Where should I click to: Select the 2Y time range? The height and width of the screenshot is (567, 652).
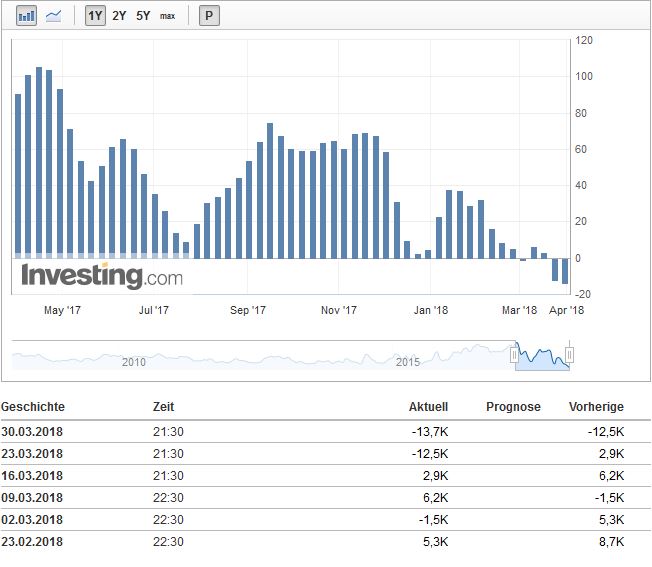(x=120, y=16)
